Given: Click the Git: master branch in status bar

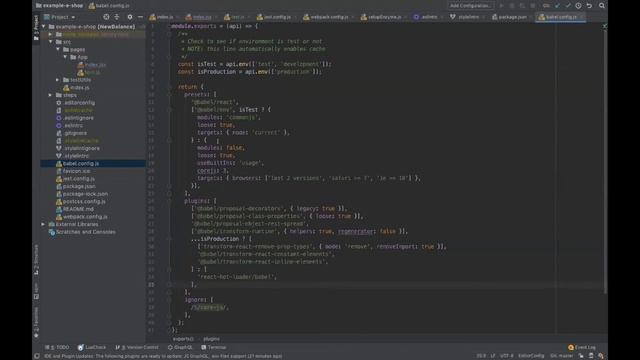Looking at the screenshot, I should click(562, 356).
